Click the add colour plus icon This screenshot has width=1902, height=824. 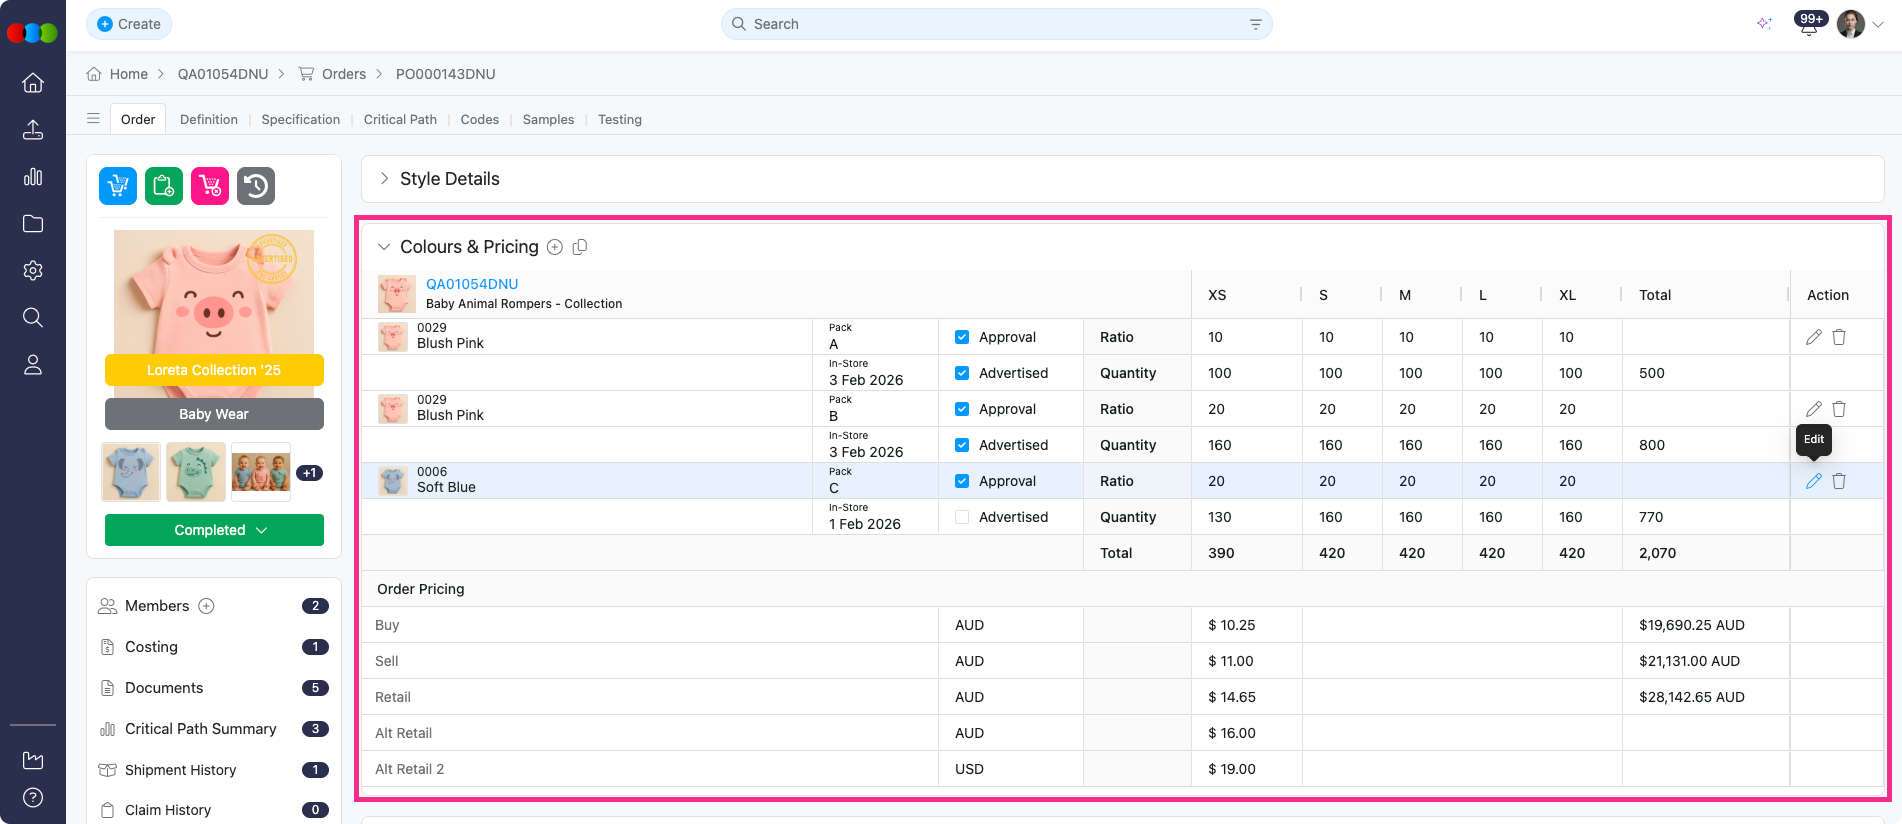click(555, 247)
